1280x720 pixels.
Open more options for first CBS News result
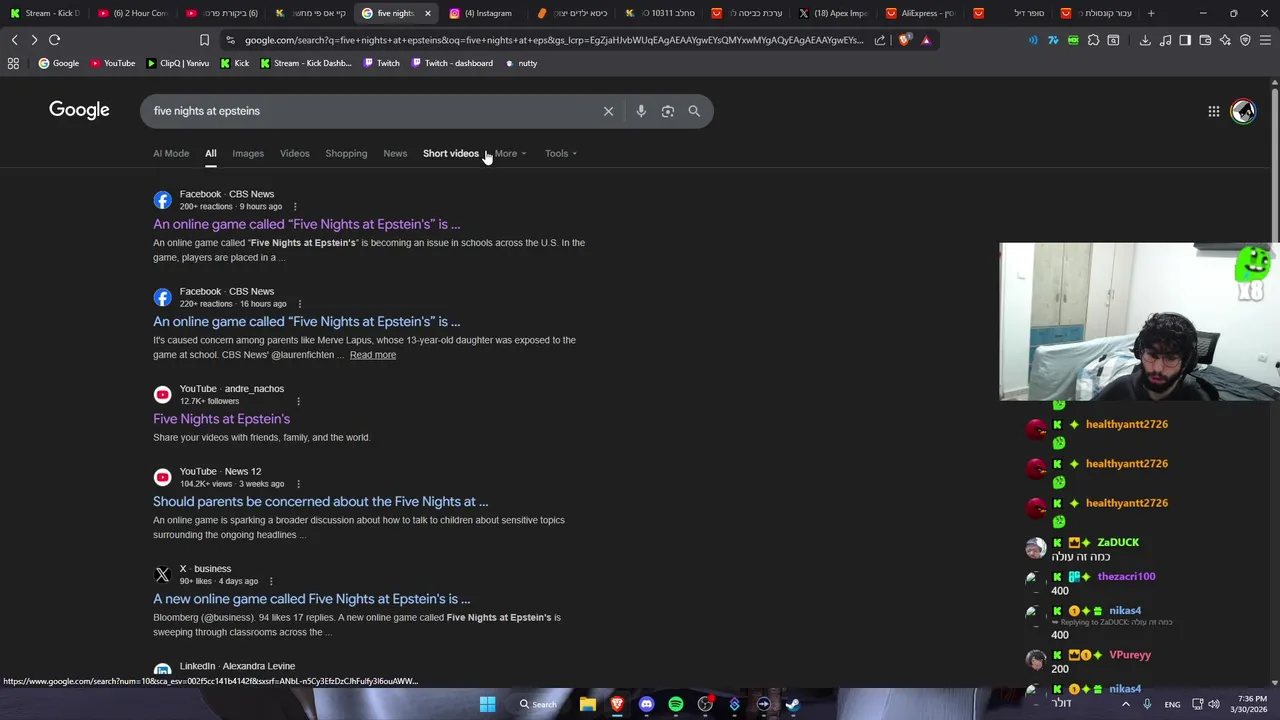(294, 207)
